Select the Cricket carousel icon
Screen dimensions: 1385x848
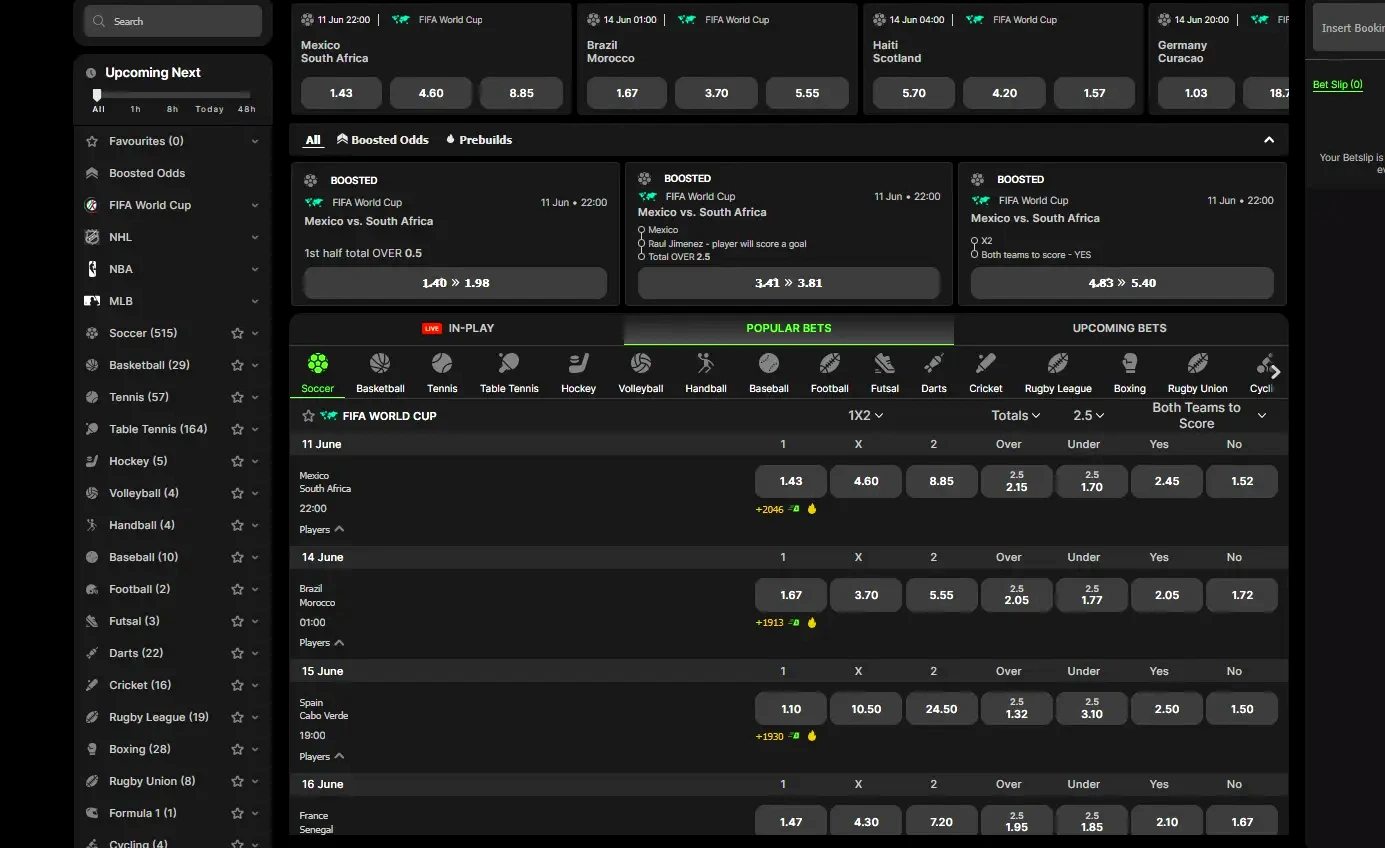(986, 363)
